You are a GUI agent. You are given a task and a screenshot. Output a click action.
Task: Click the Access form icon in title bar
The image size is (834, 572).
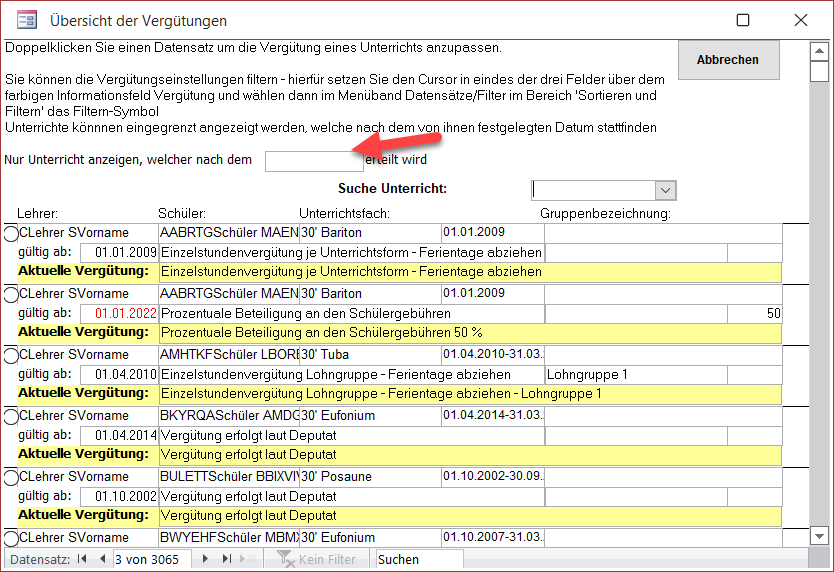click(27, 20)
